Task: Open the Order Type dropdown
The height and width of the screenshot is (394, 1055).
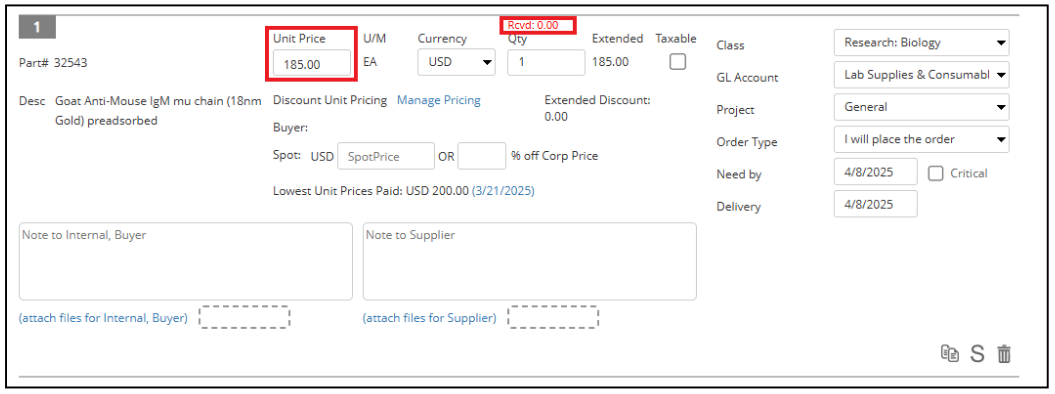Action: pyautogui.click(x=921, y=139)
